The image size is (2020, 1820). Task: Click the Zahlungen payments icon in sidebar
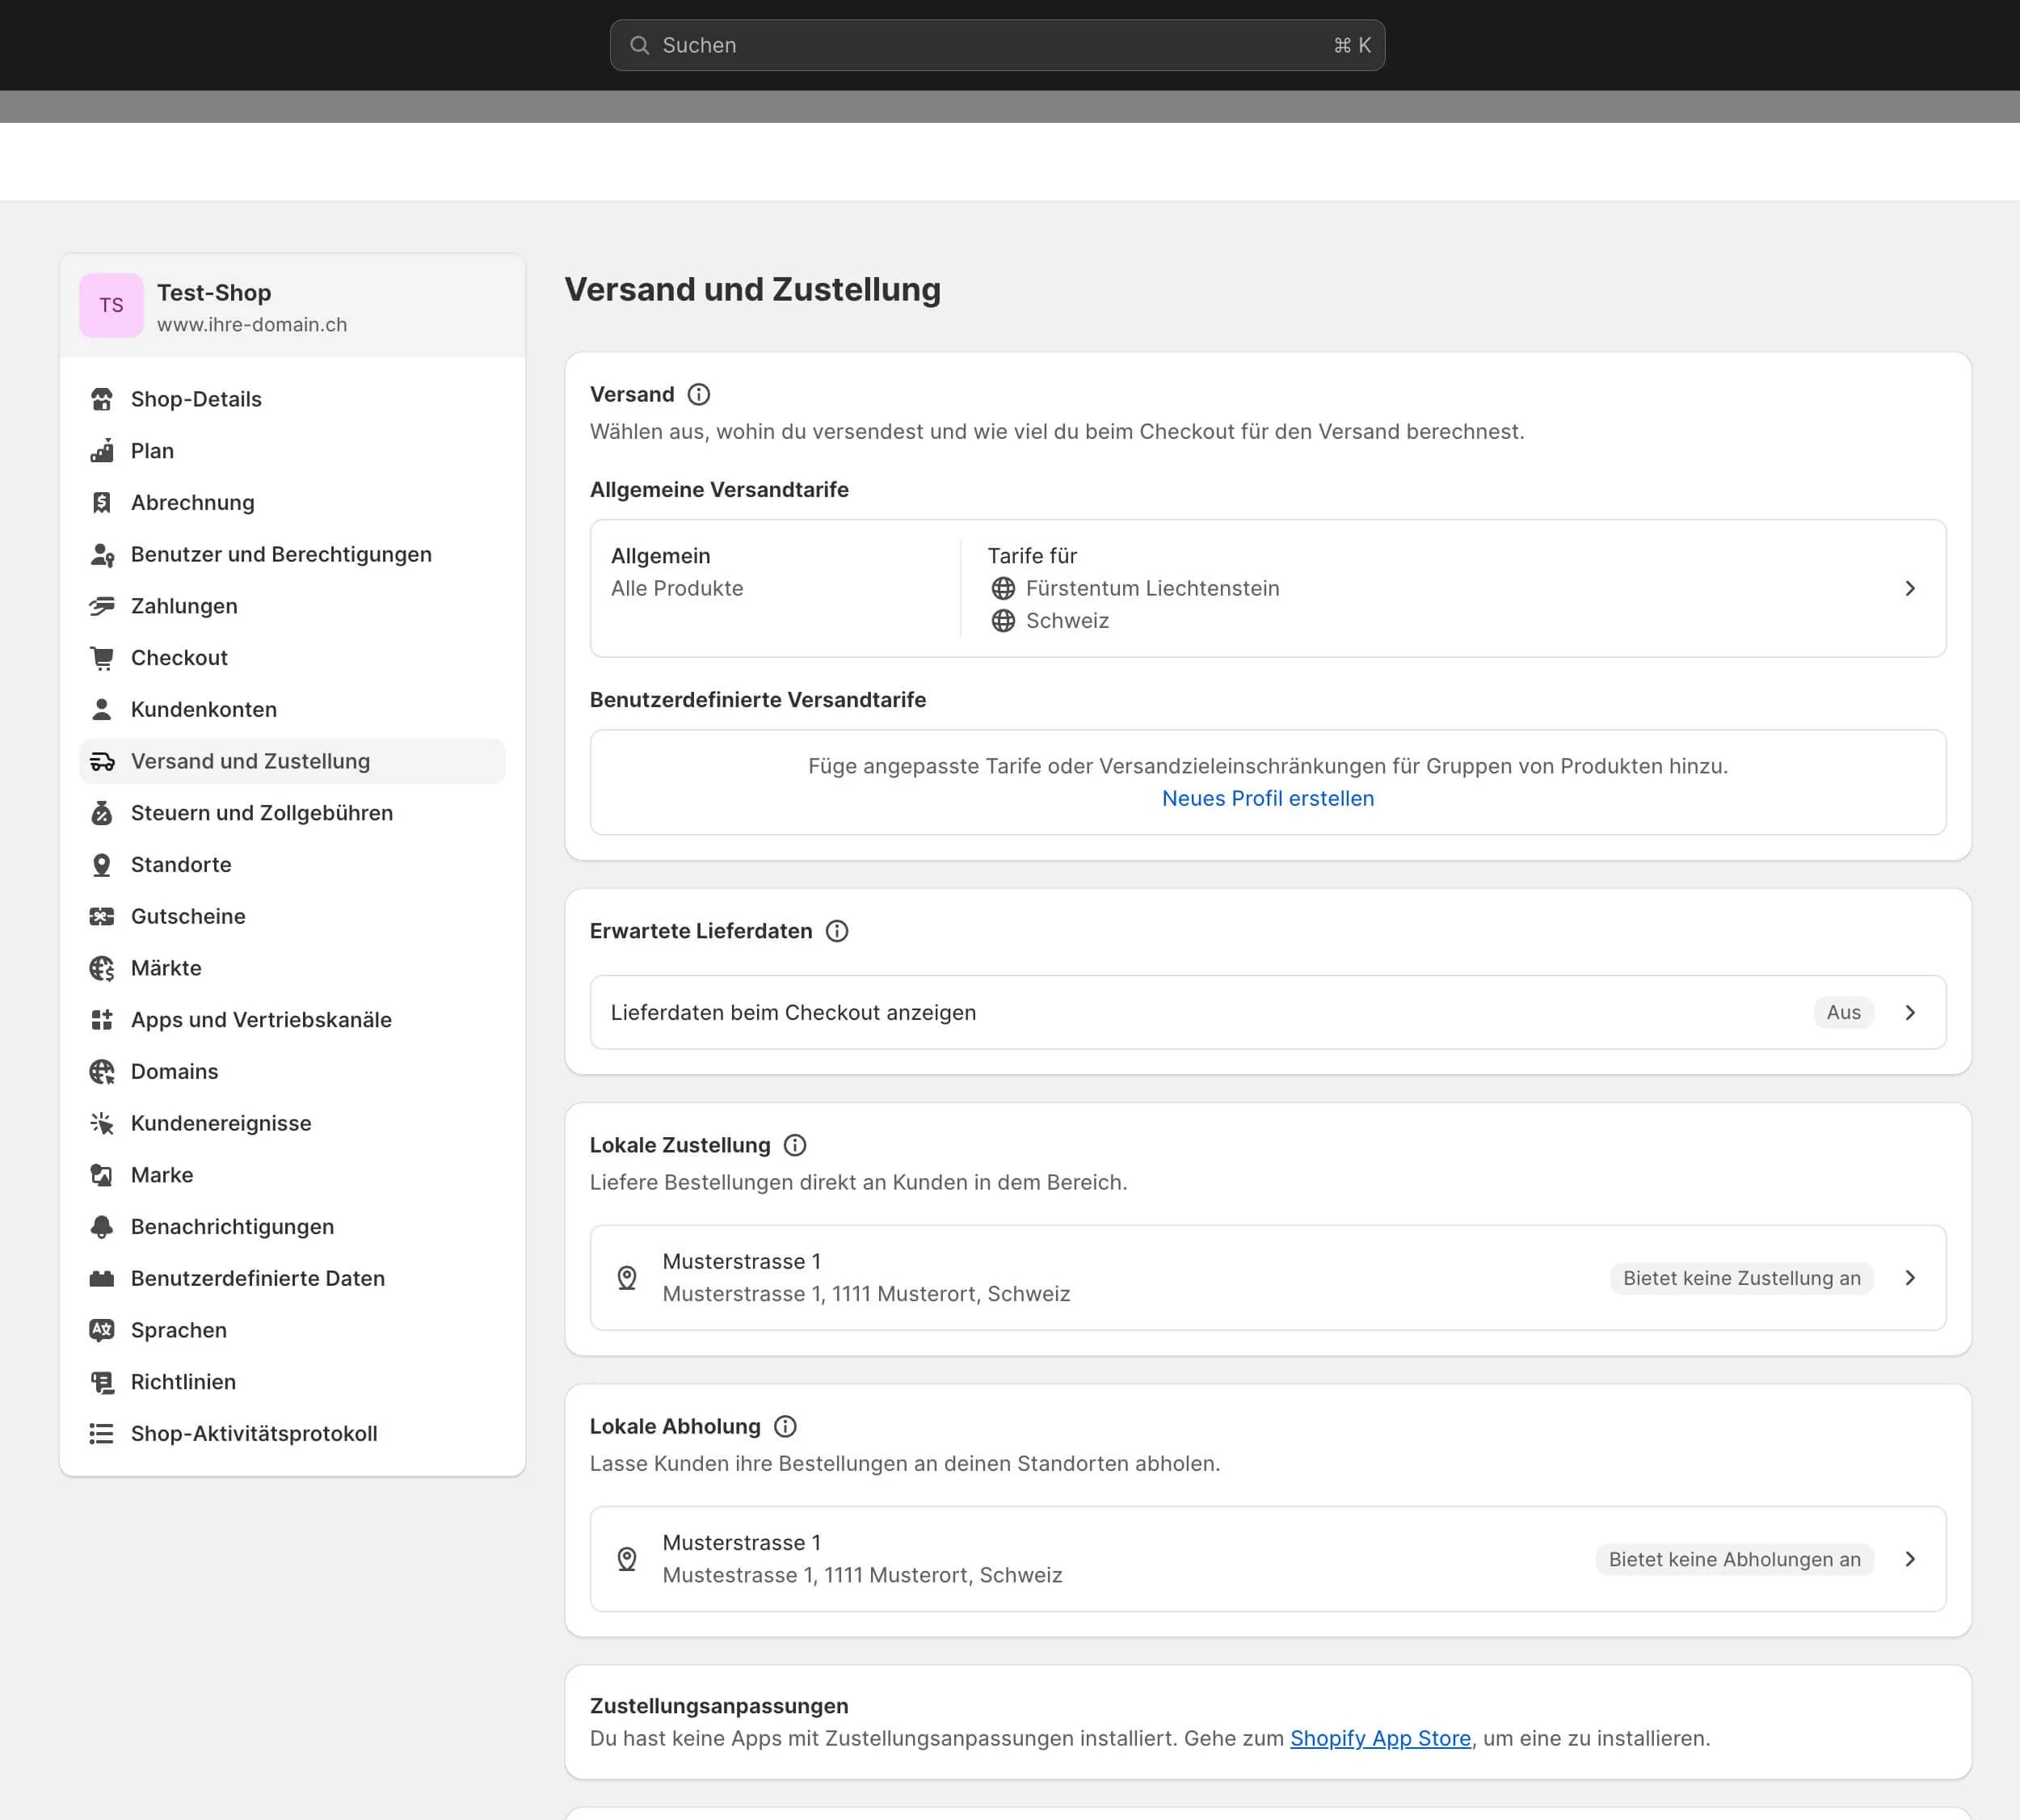point(102,606)
